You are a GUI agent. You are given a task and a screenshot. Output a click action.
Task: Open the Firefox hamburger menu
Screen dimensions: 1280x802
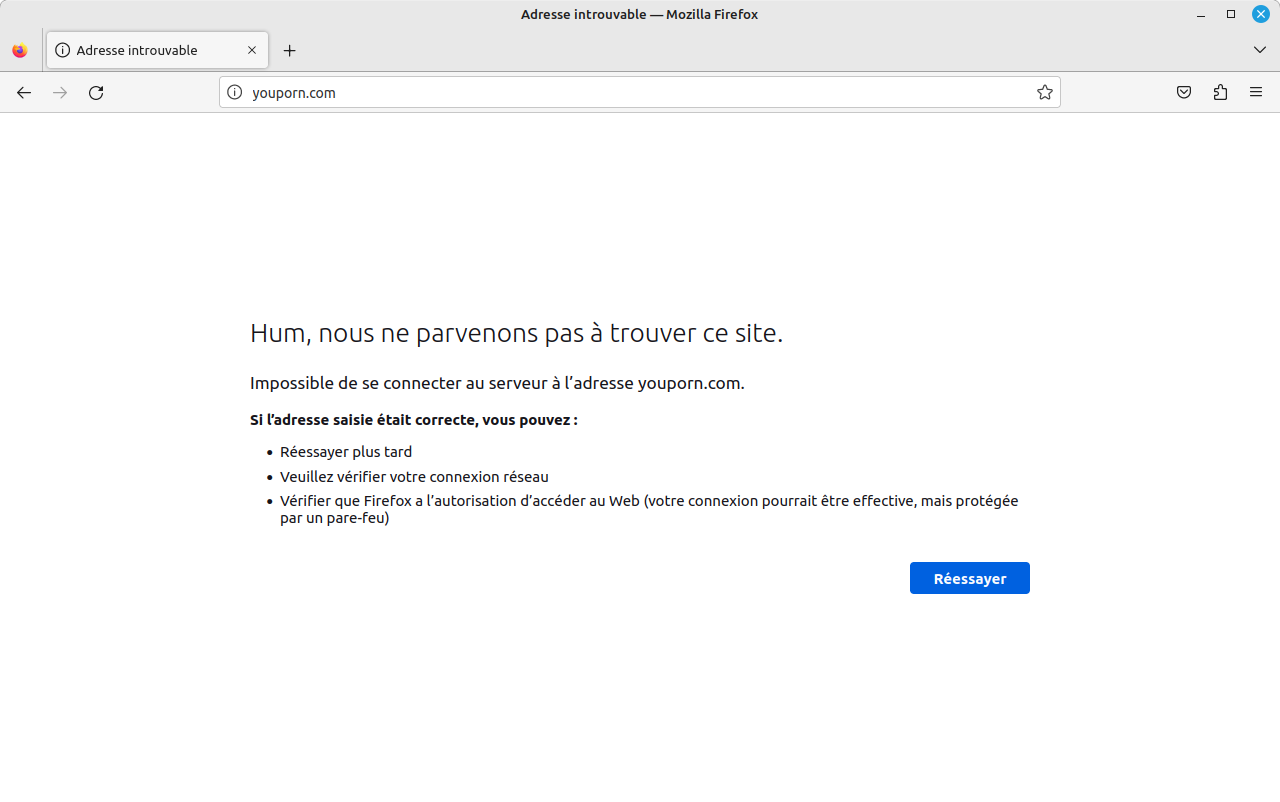click(1256, 93)
